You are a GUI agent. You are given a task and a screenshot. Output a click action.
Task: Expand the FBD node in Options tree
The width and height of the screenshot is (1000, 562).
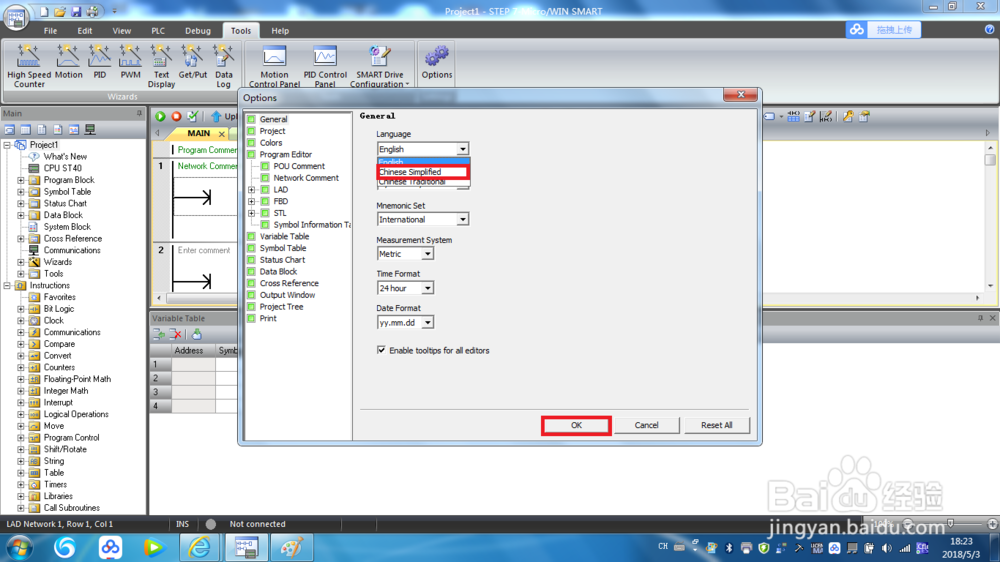(251, 202)
